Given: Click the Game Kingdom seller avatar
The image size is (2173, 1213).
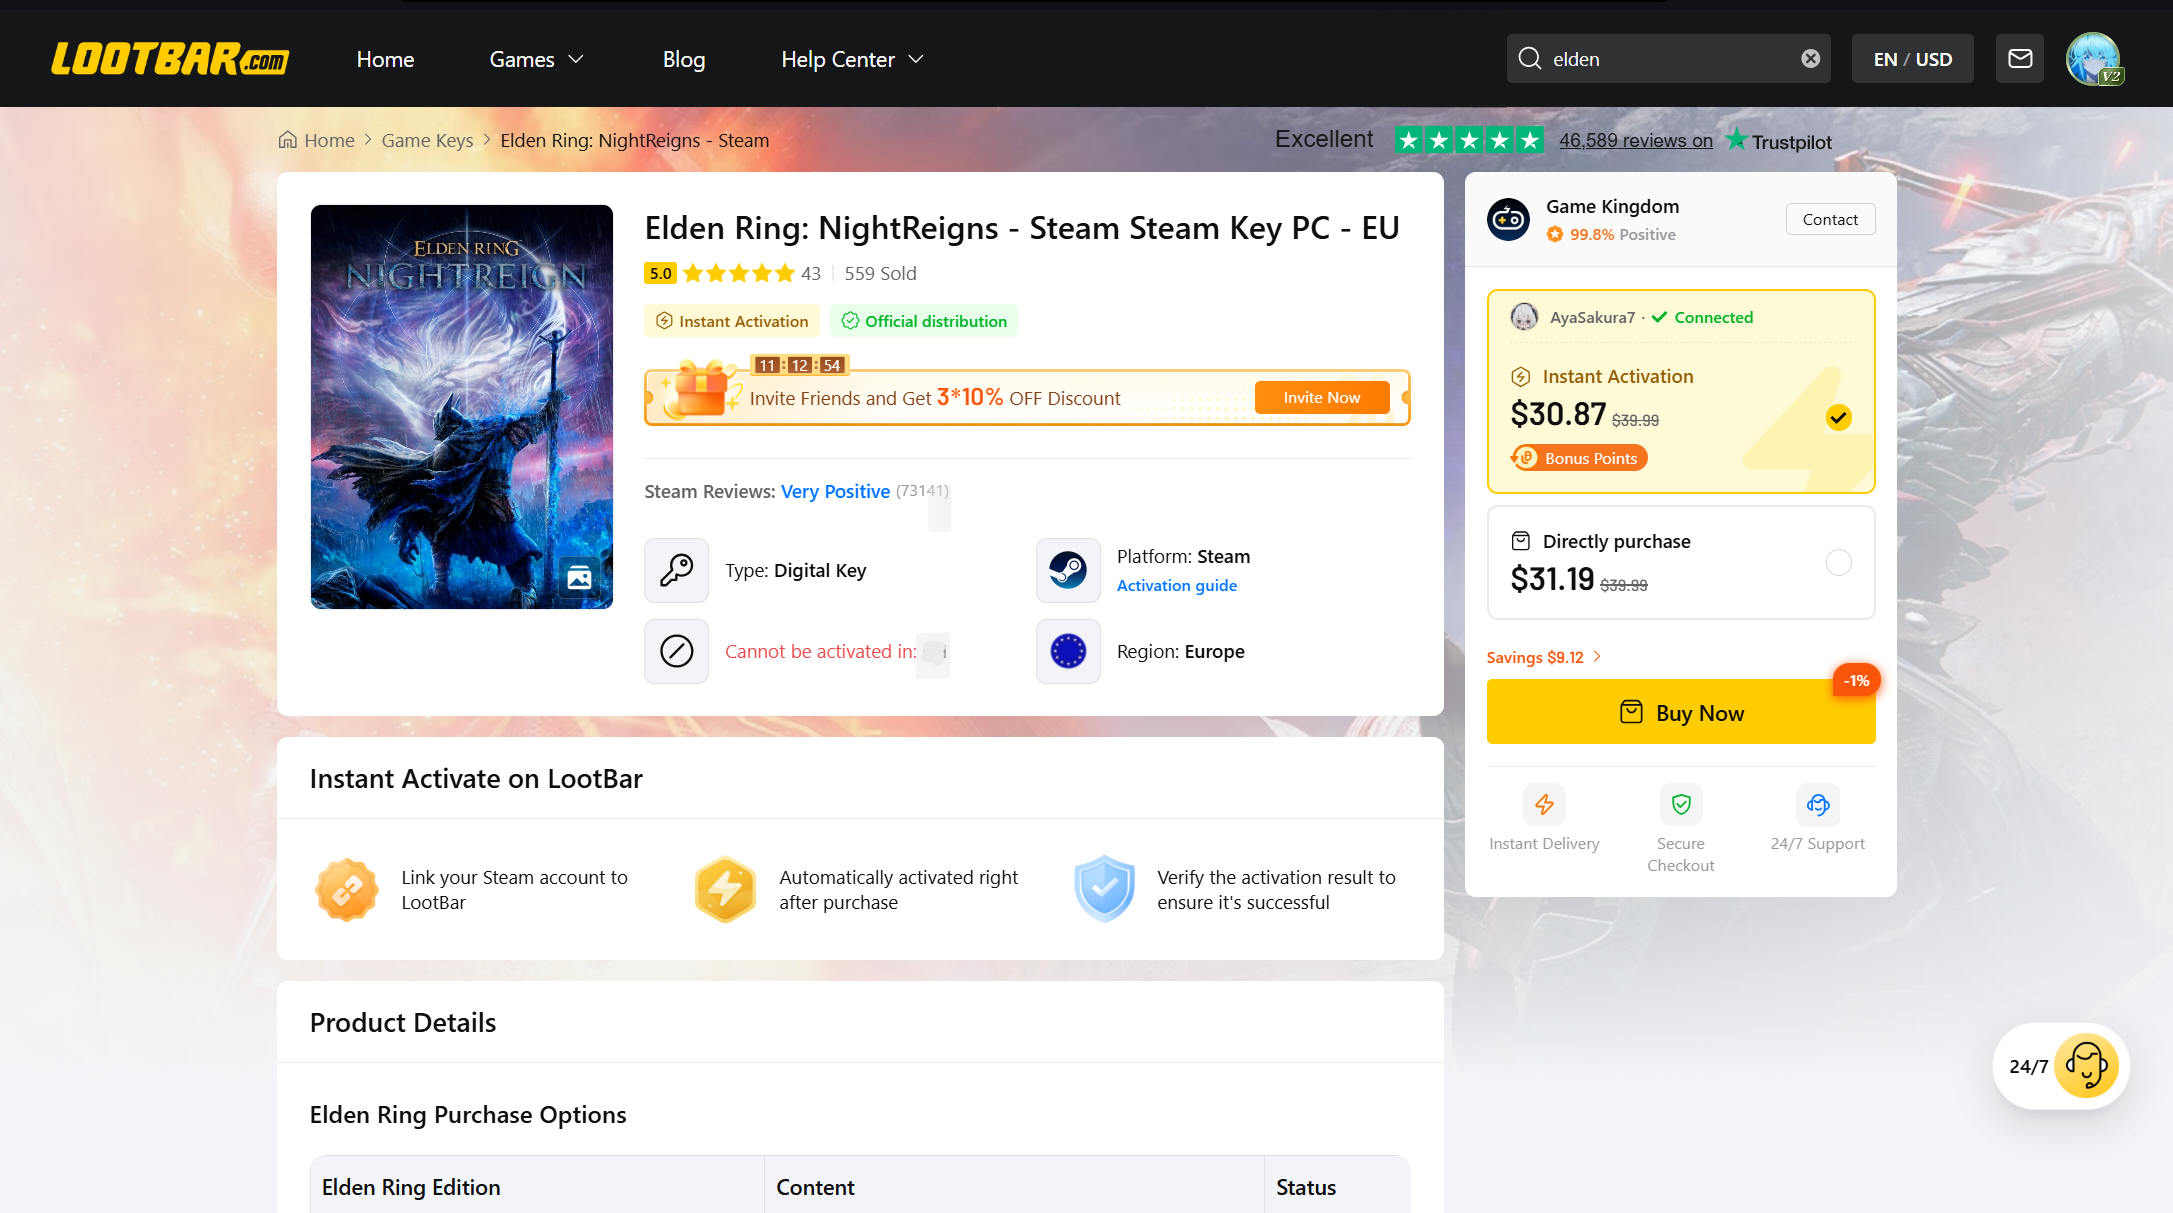Looking at the screenshot, I should point(1508,219).
